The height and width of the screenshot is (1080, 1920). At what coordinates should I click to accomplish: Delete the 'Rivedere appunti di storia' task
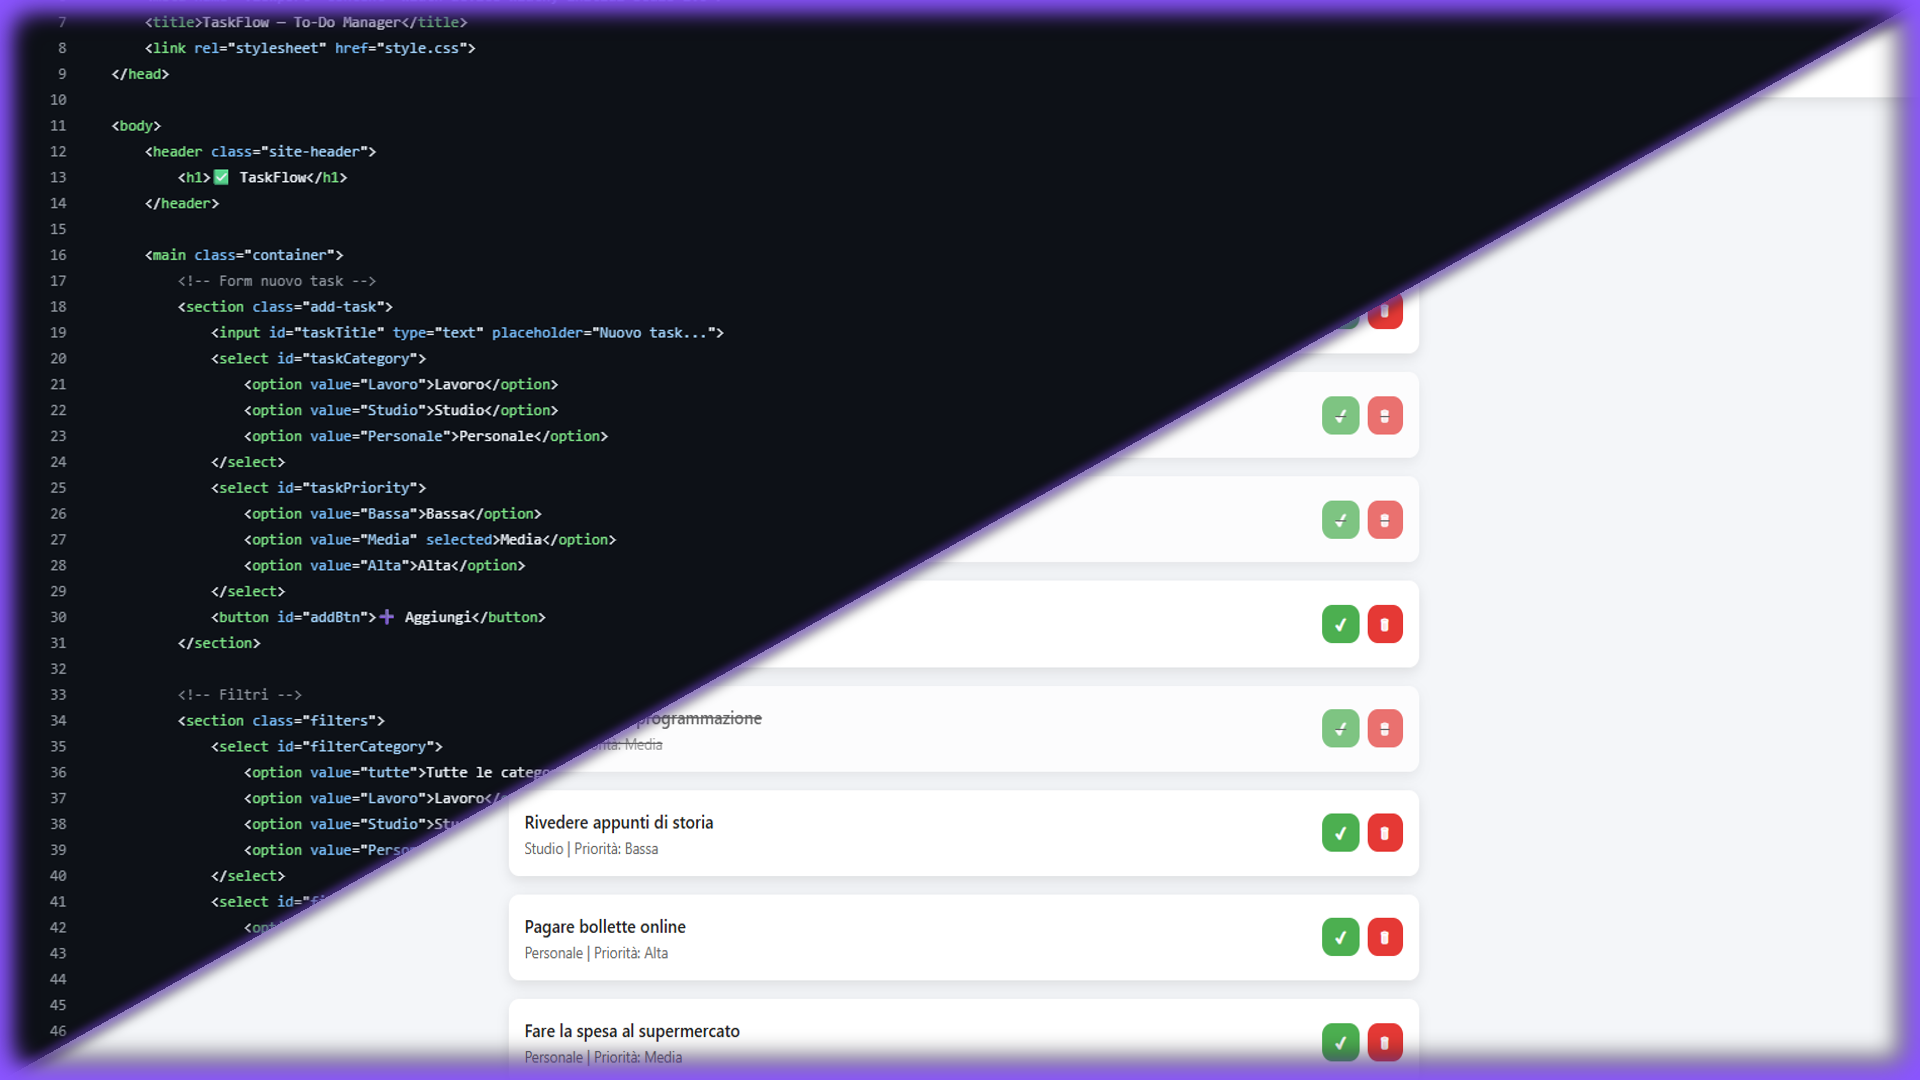1386,832
